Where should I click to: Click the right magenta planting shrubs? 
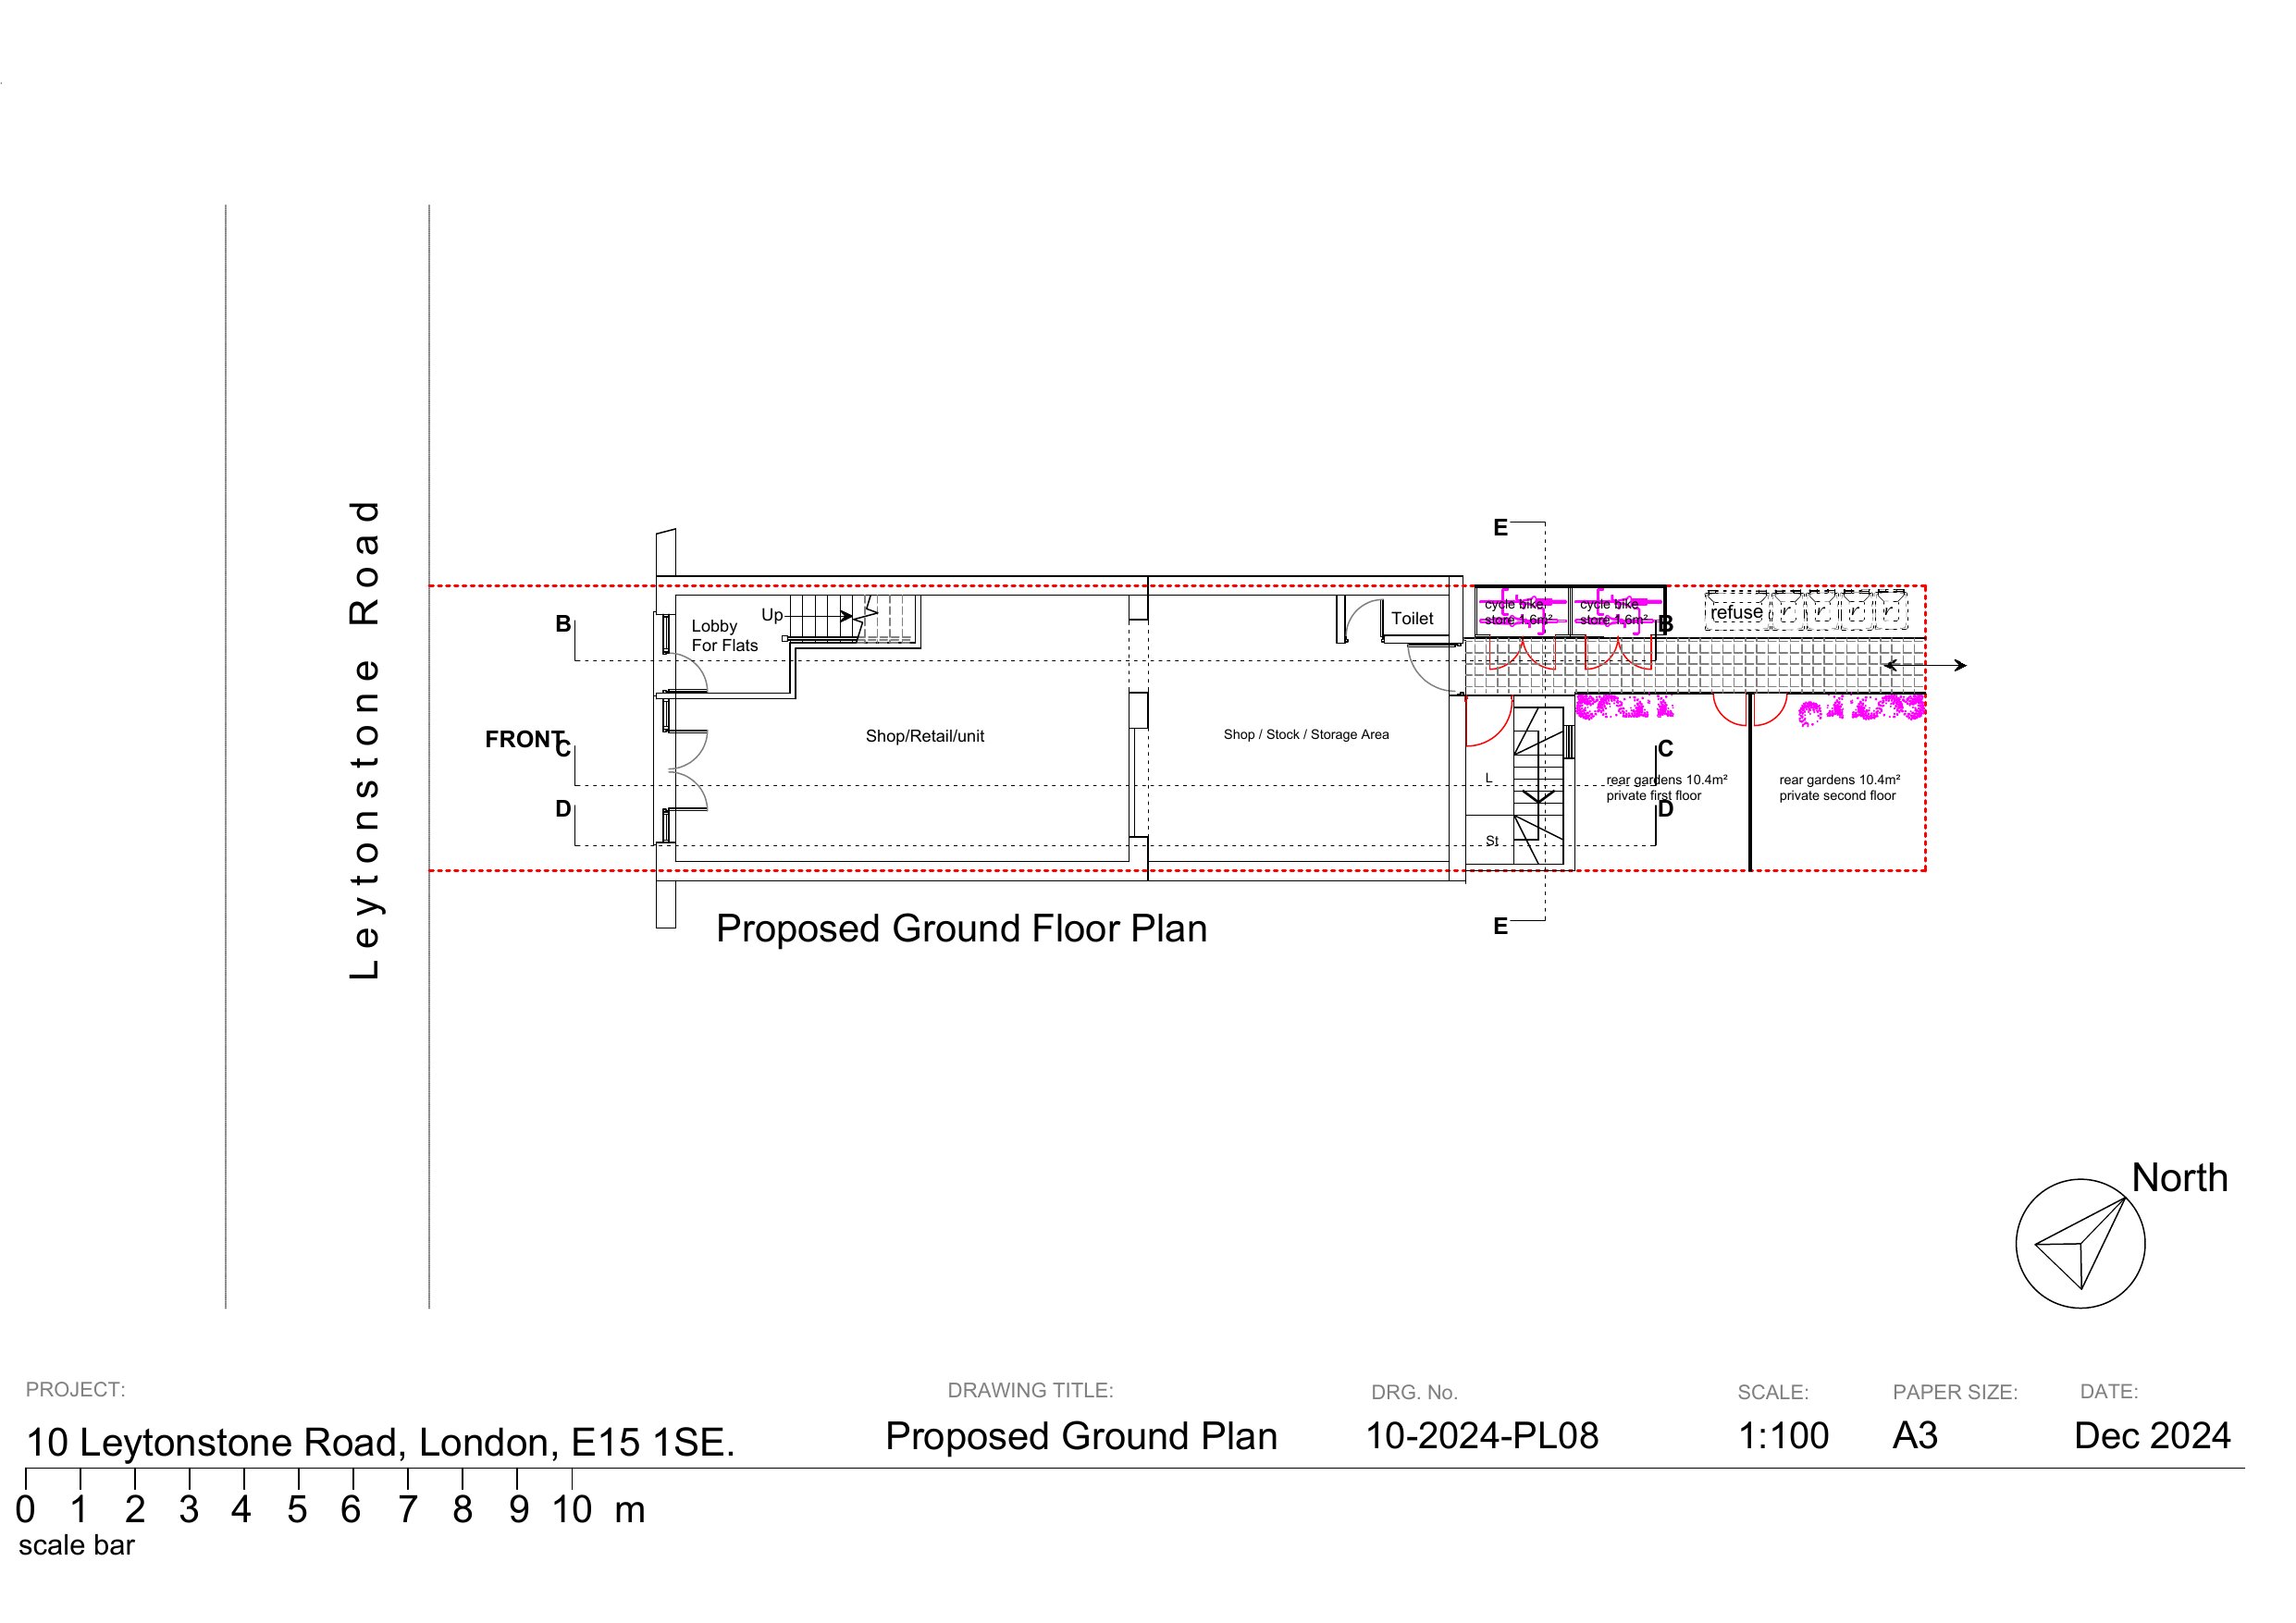pos(1860,710)
